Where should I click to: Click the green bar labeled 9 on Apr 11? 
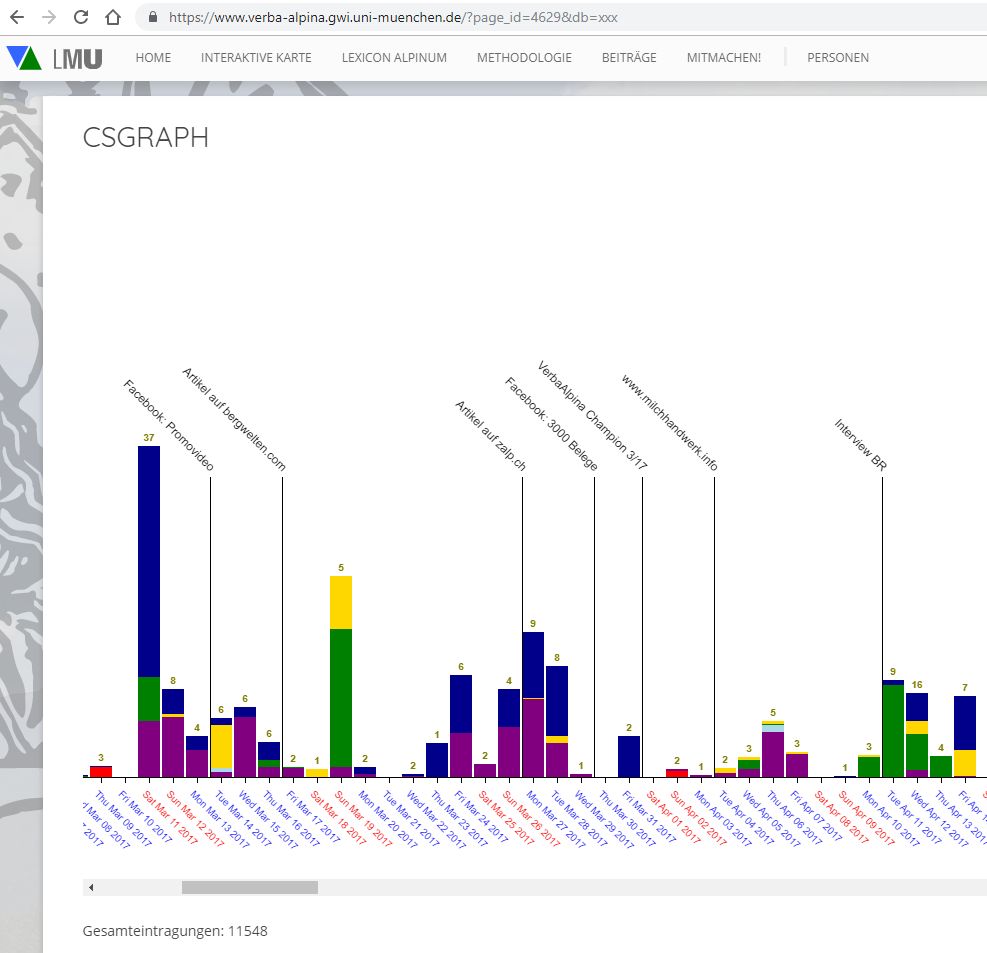click(x=893, y=730)
